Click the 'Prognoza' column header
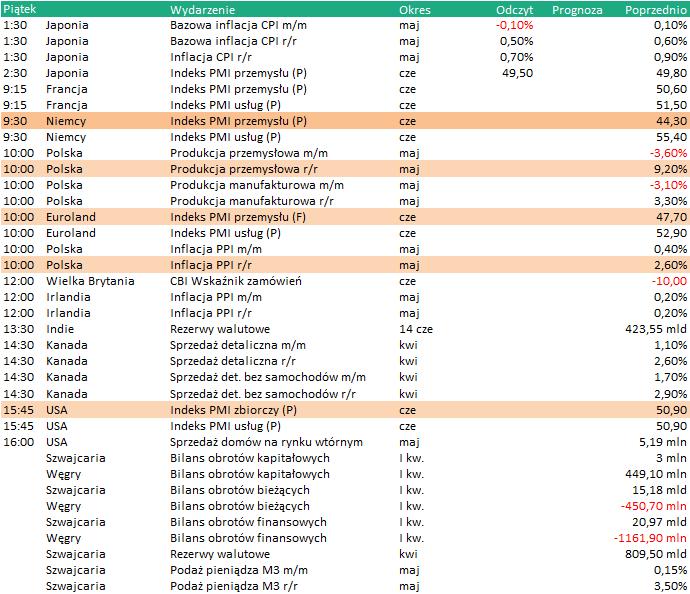 pyautogui.click(x=577, y=10)
